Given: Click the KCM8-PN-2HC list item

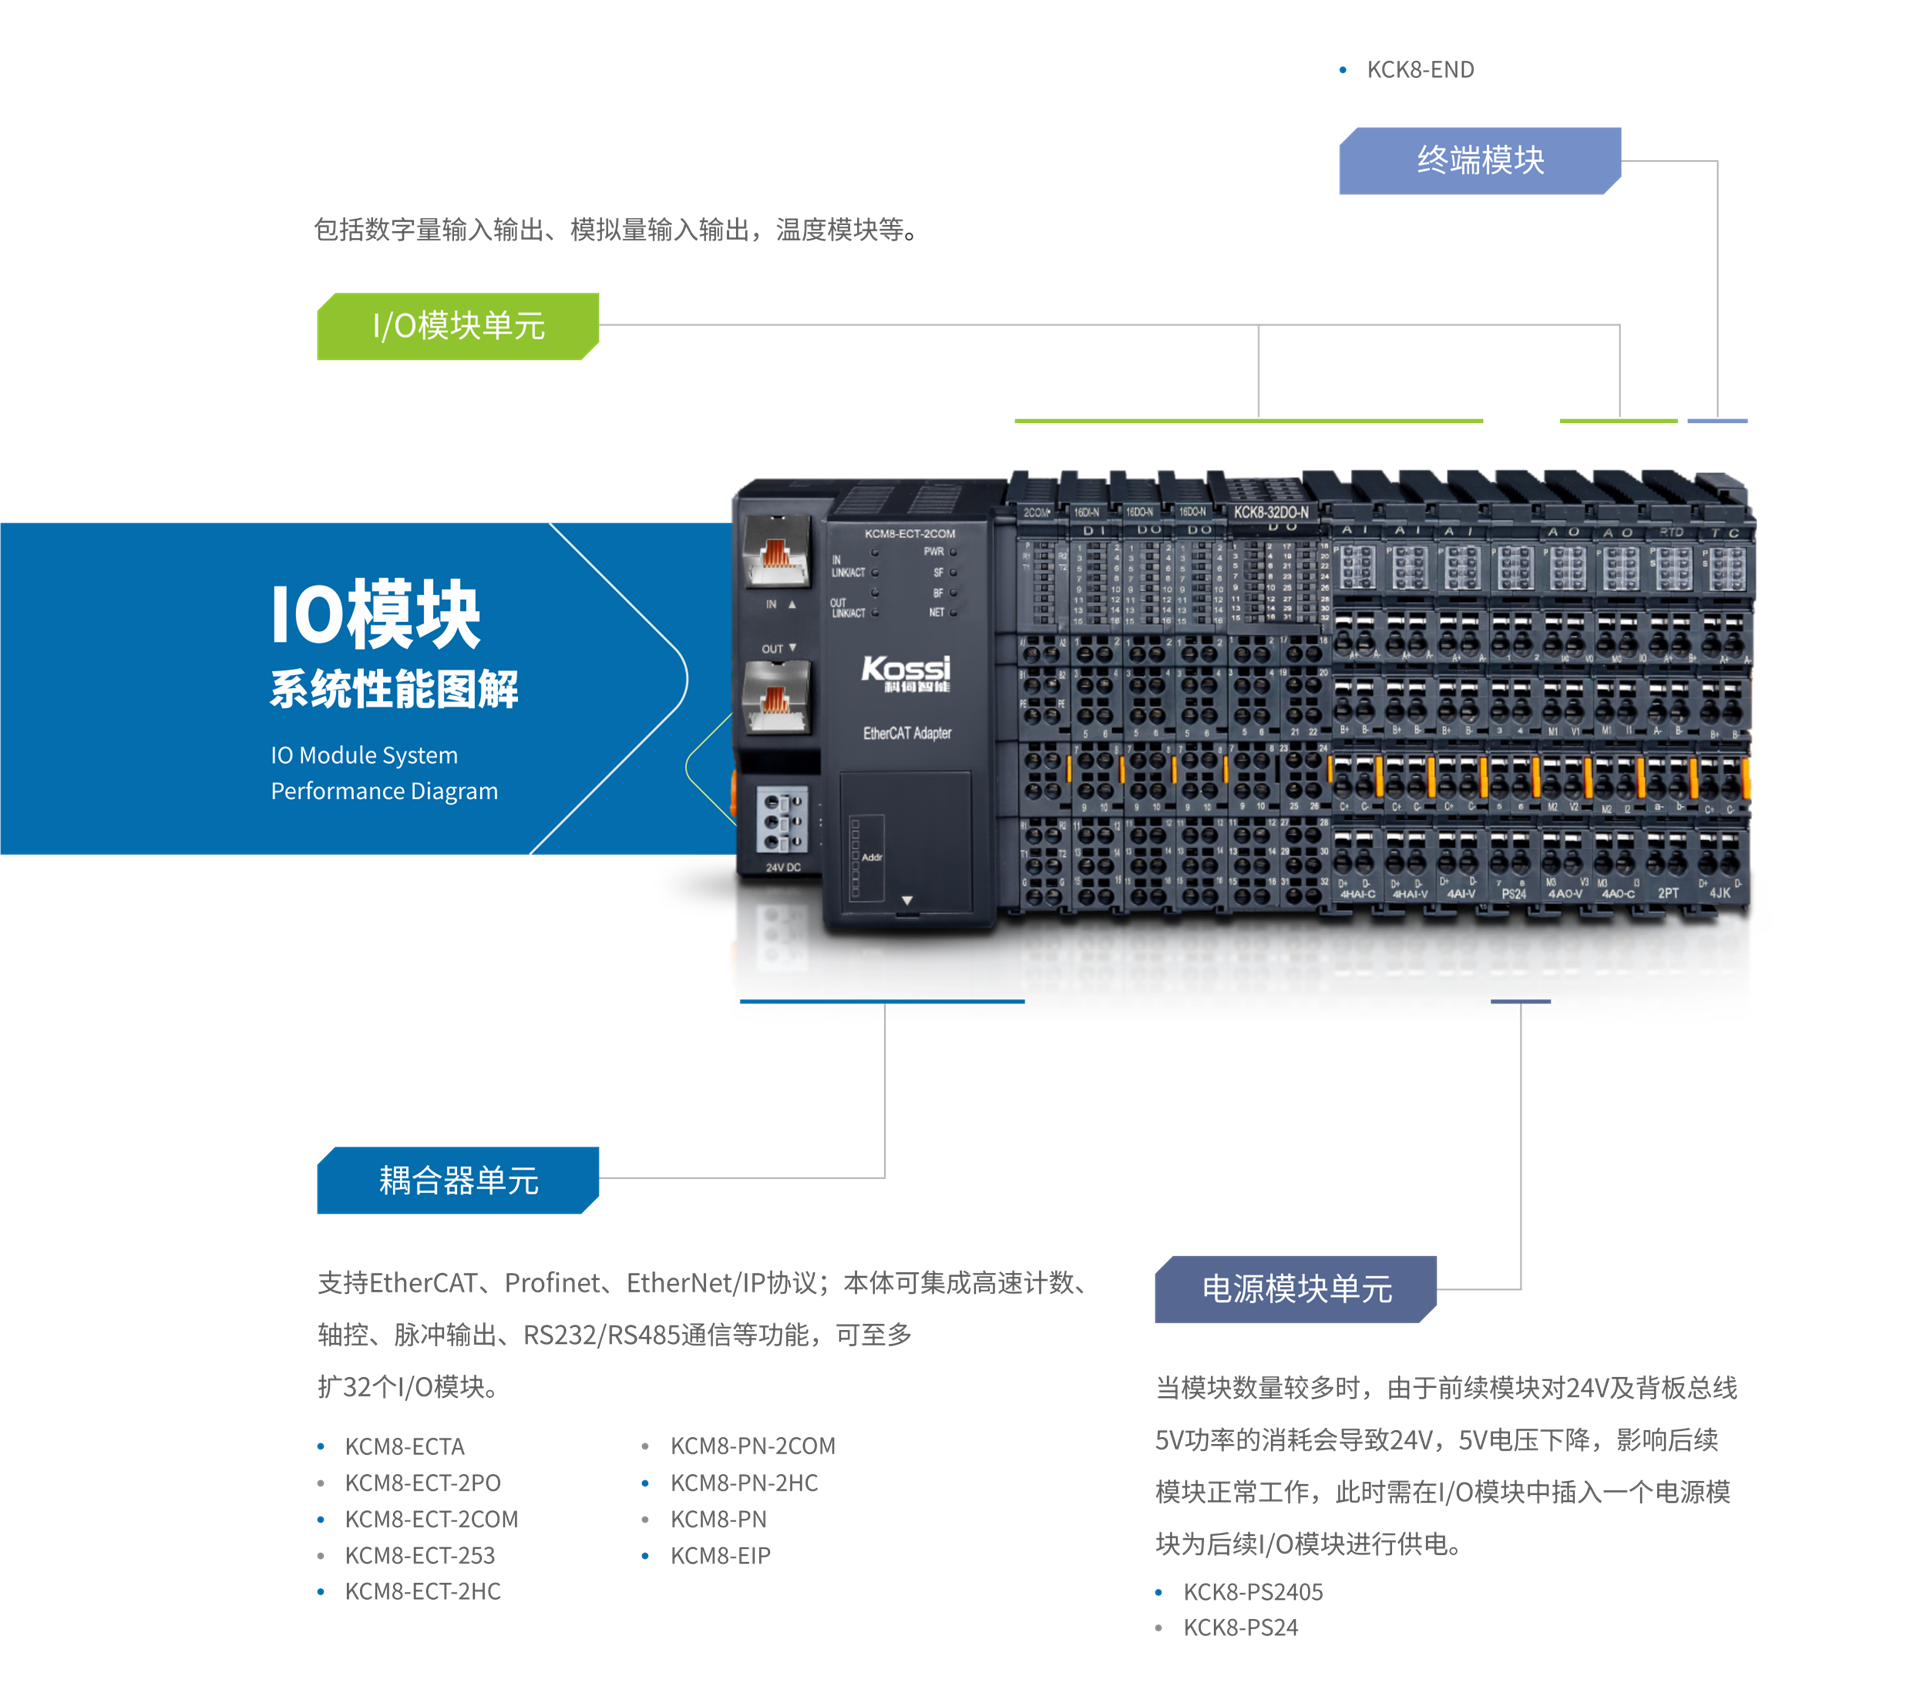Looking at the screenshot, I should pyautogui.click(x=744, y=1484).
